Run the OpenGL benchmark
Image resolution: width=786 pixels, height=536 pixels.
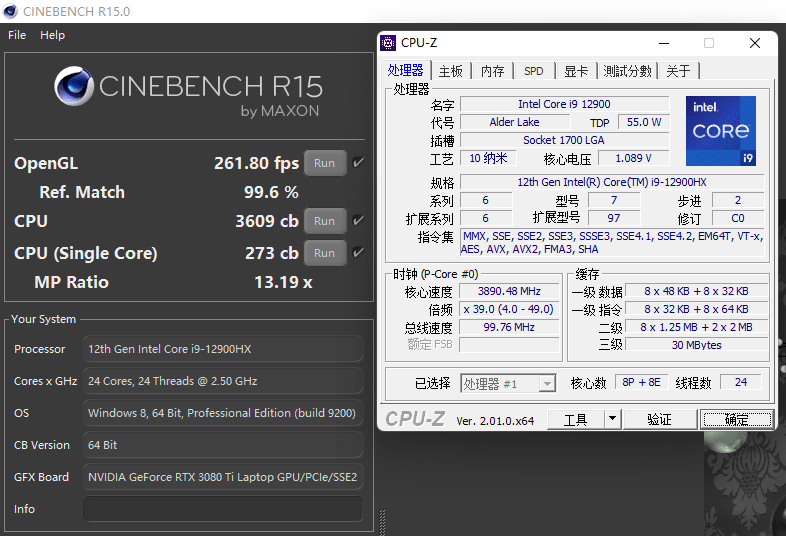tap(325, 163)
